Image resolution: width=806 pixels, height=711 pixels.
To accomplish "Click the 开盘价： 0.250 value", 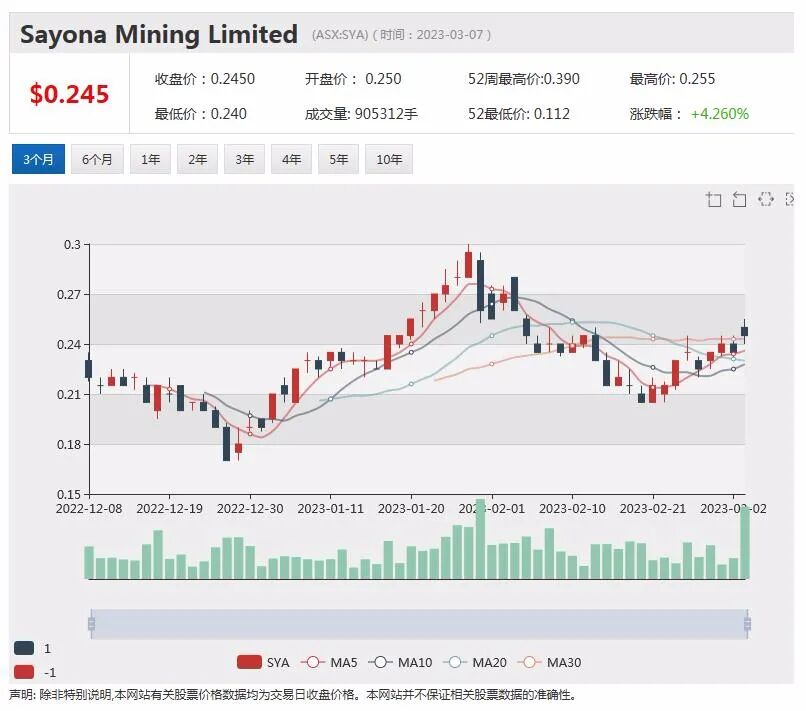I will click(x=353, y=79).
